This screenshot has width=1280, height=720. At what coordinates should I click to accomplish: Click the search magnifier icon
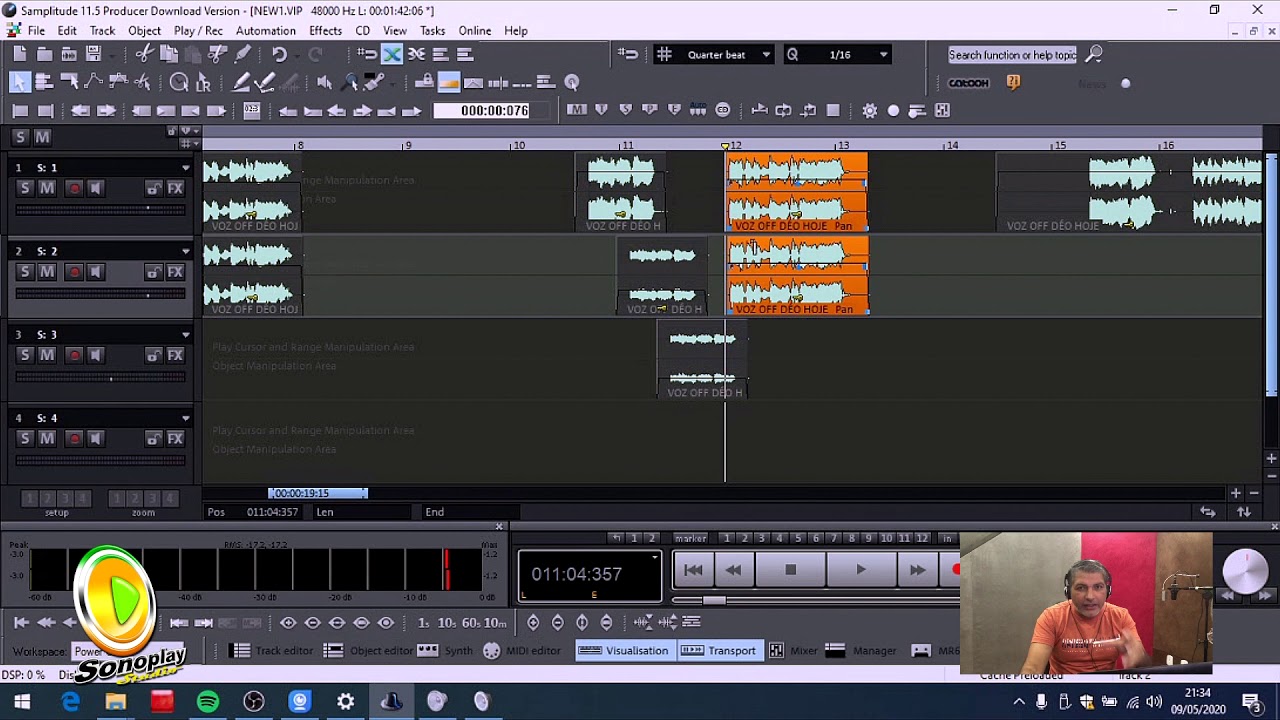click(x=1094, y=54)
